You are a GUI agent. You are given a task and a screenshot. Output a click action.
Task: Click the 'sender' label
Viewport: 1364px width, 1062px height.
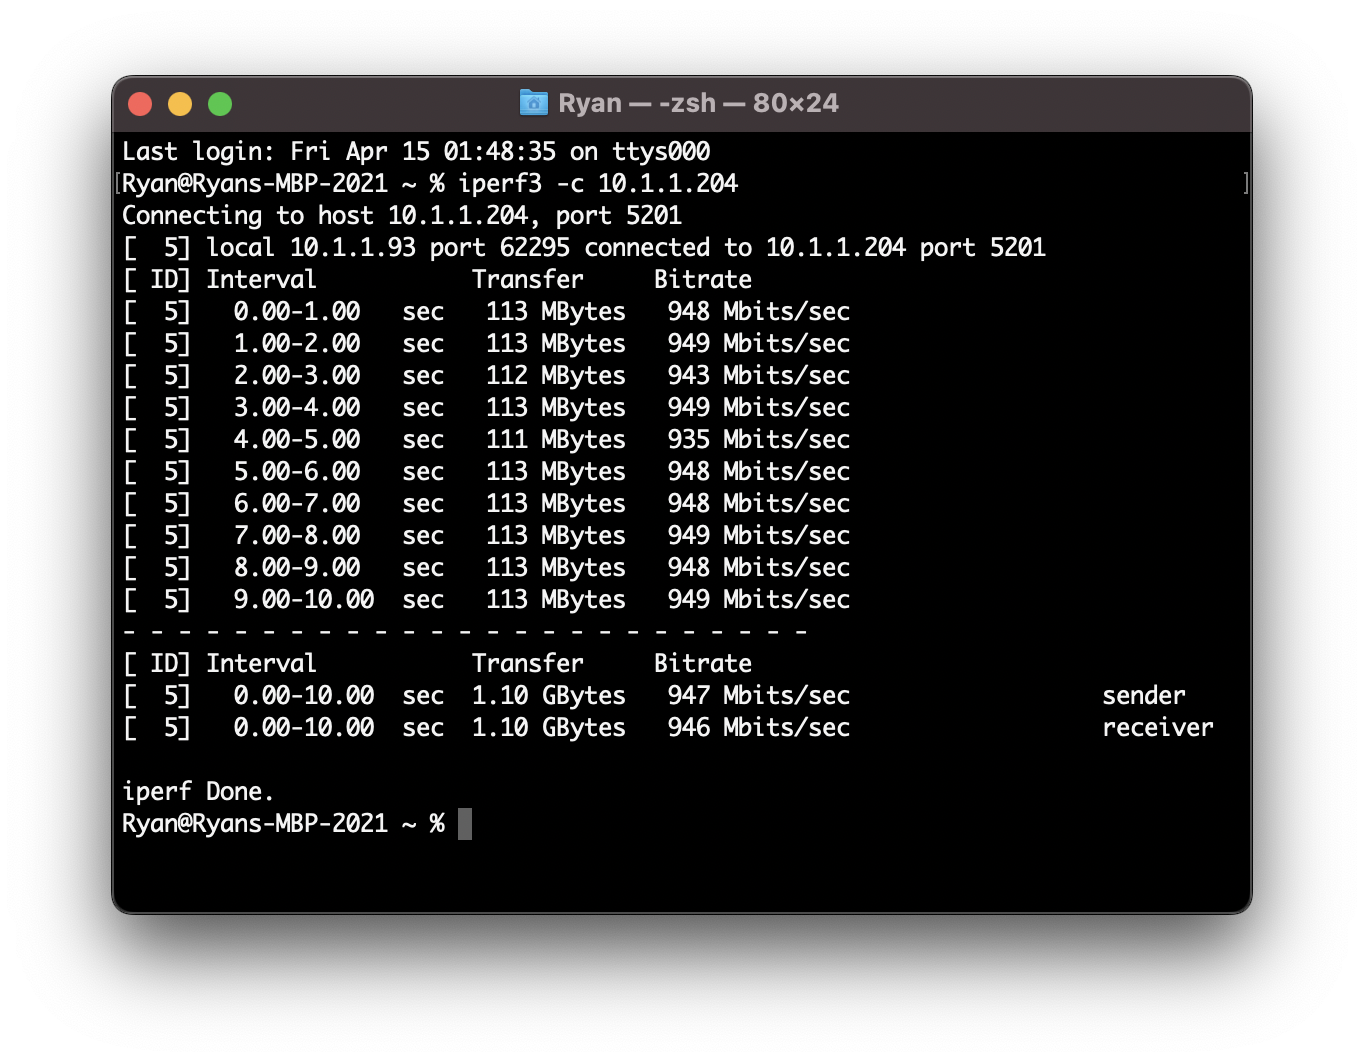click(1144, 696)
